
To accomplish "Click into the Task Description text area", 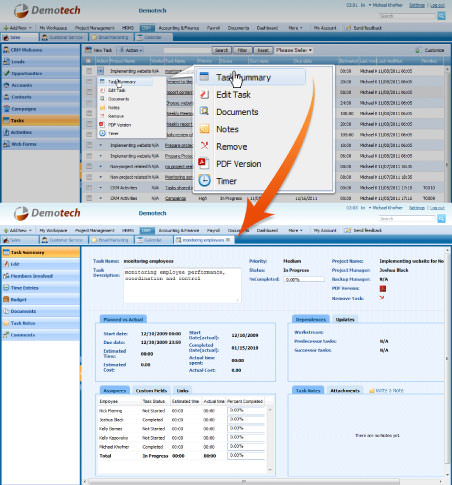I will point(182,286).
